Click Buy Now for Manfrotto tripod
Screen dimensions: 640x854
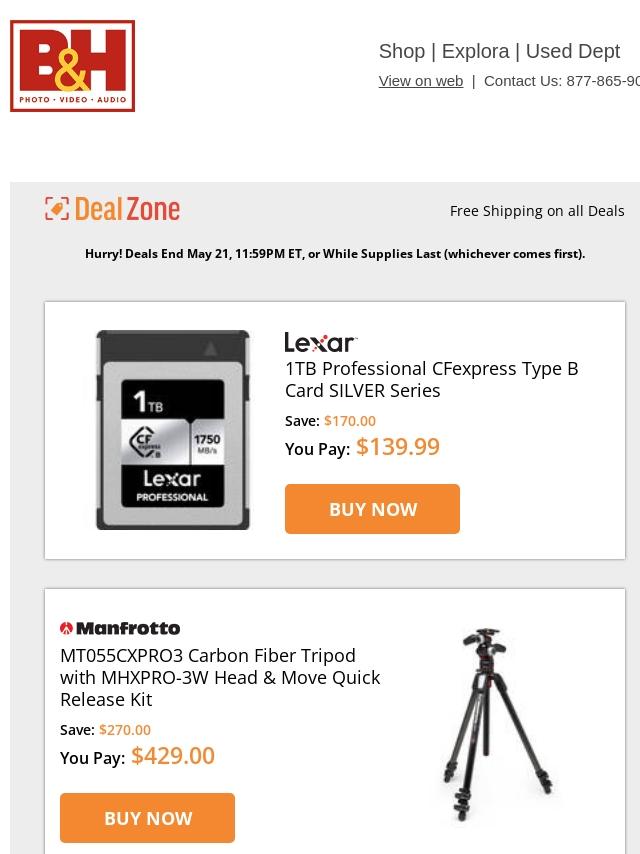tap(147, 818)
